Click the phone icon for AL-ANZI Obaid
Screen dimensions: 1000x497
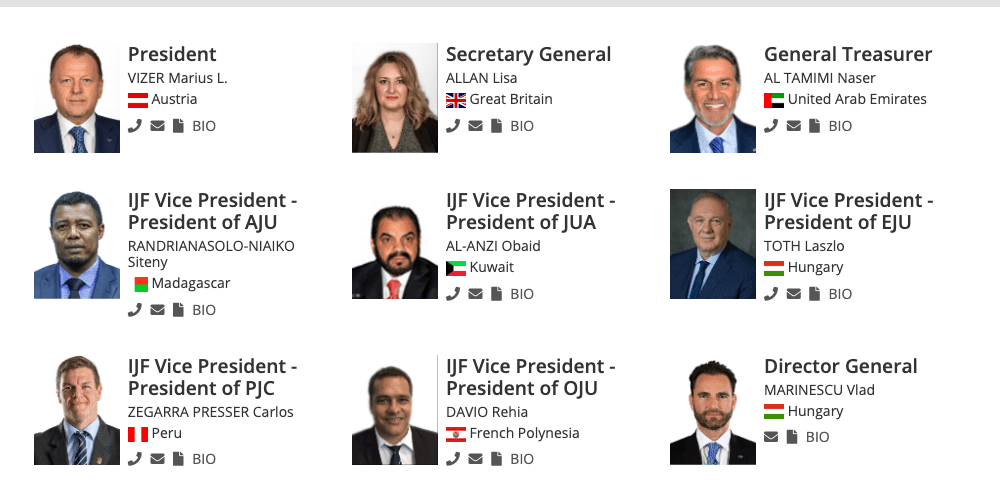tap(453, 293)
